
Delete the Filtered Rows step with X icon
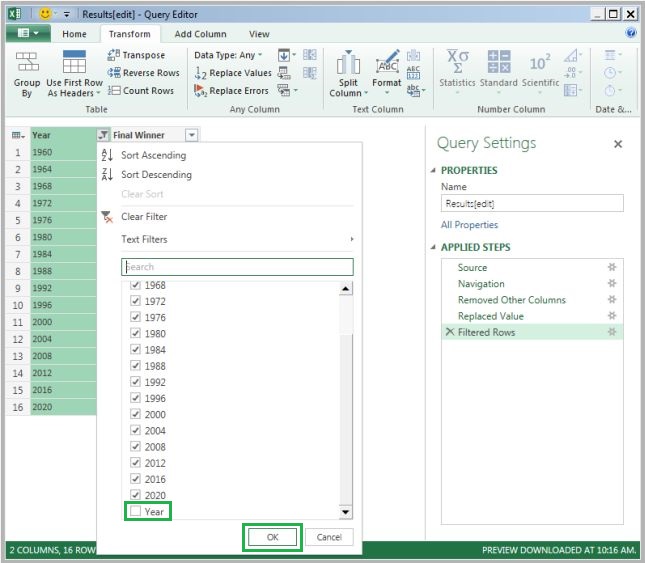tap(450, 332)
